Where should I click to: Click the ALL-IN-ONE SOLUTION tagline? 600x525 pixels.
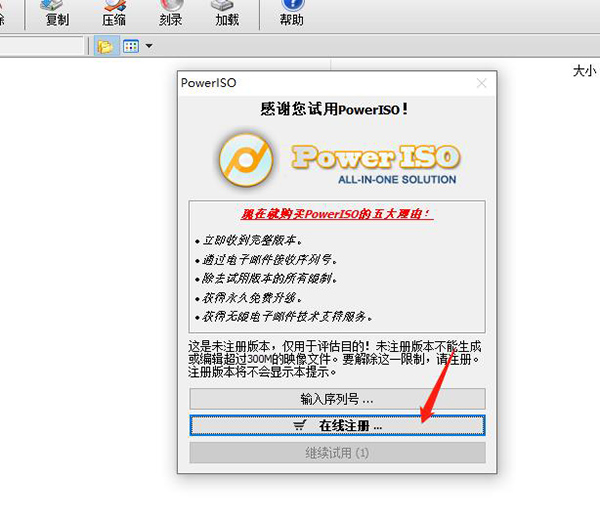pos(397,179)
